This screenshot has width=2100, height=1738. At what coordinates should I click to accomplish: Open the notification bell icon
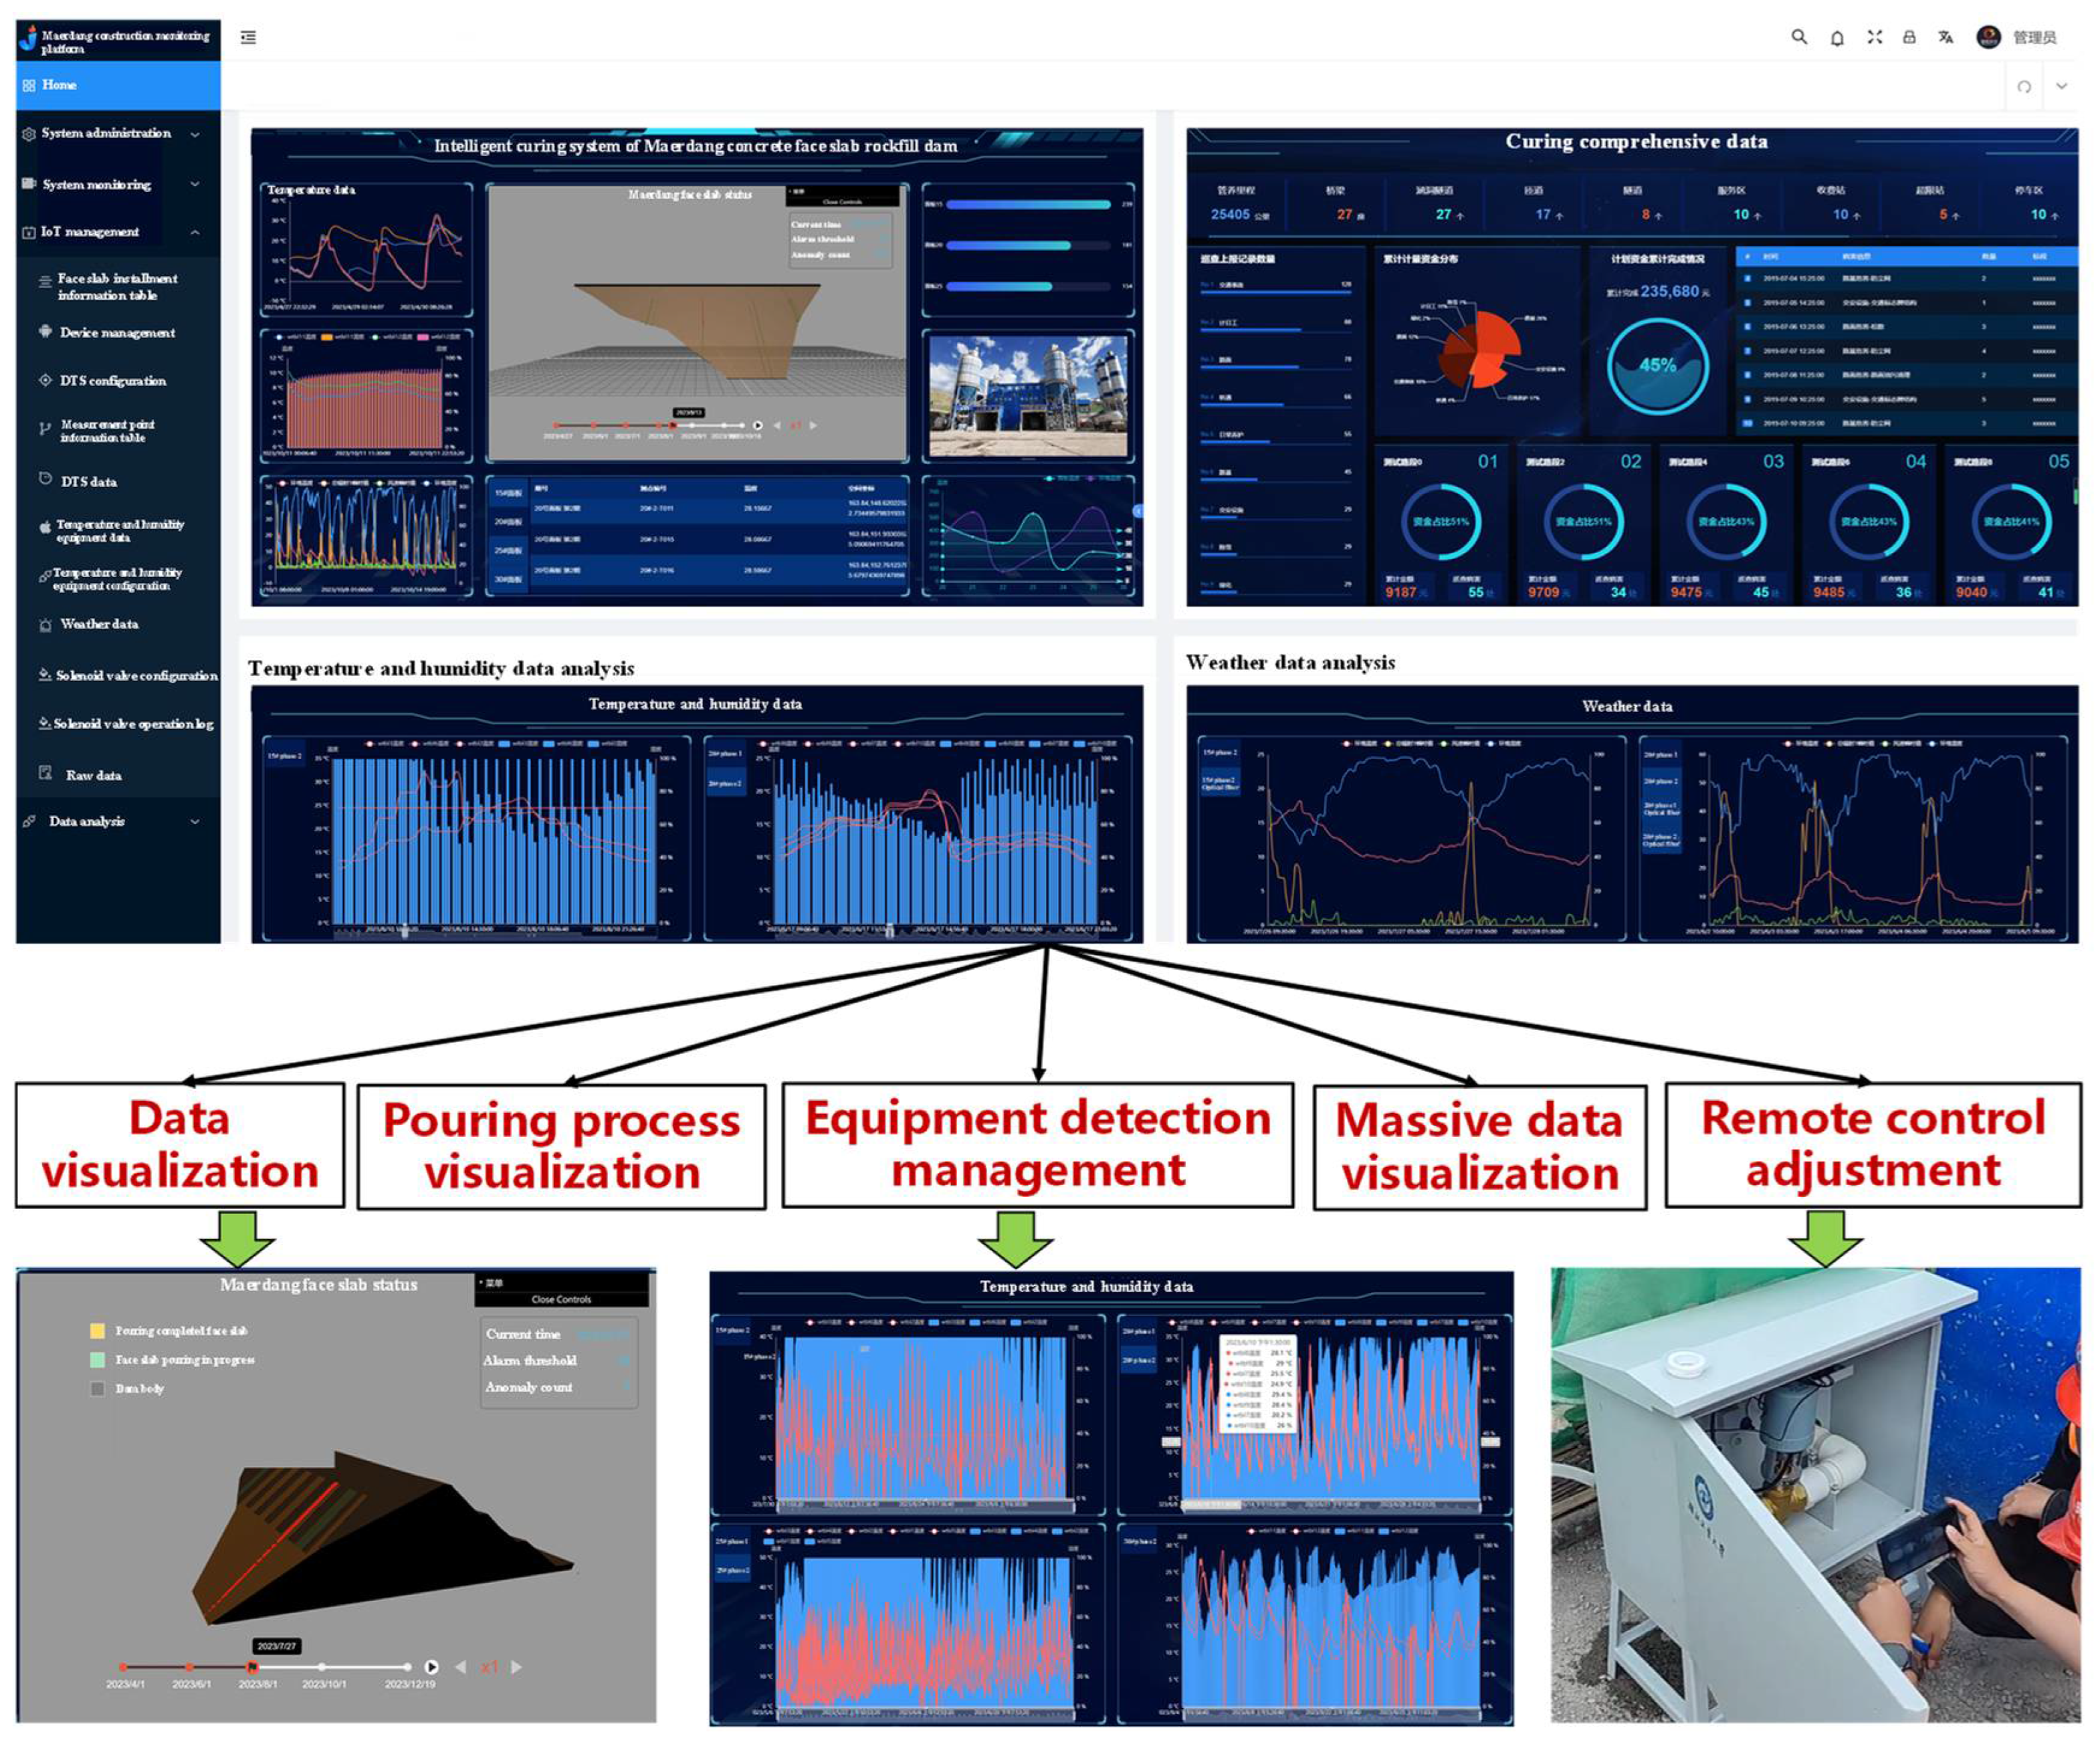[1837, 38]
